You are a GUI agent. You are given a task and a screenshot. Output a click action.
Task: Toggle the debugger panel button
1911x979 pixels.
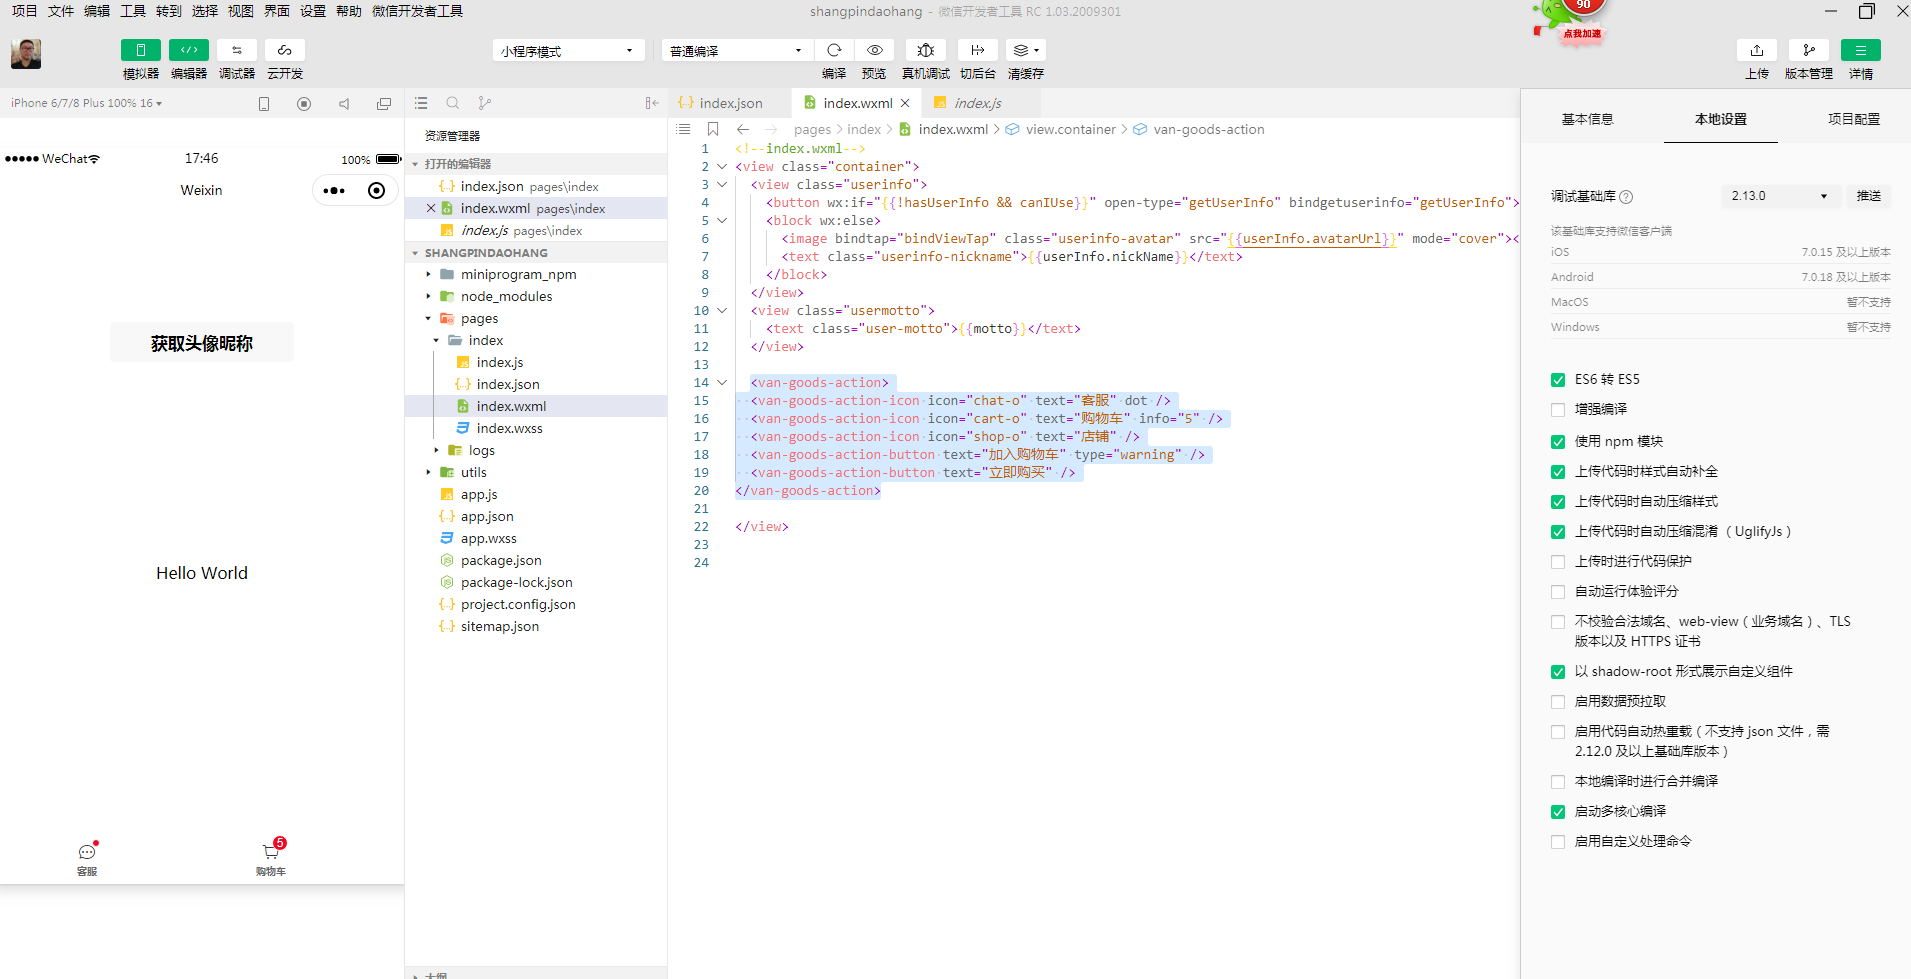237,50
